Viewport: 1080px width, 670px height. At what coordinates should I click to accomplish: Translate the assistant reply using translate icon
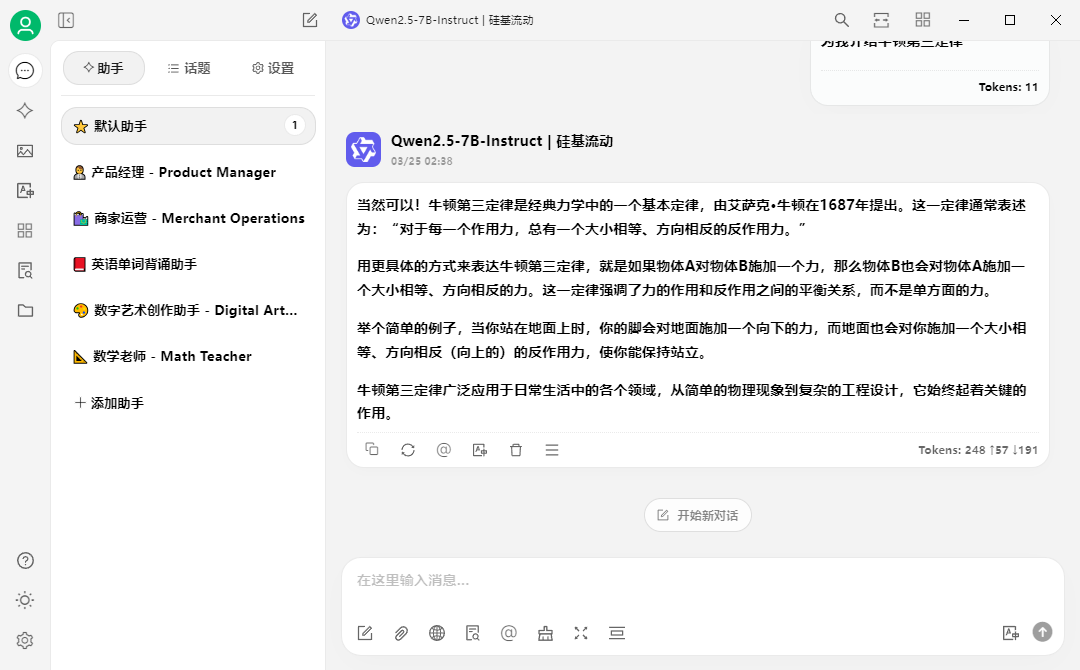(479, 450)
